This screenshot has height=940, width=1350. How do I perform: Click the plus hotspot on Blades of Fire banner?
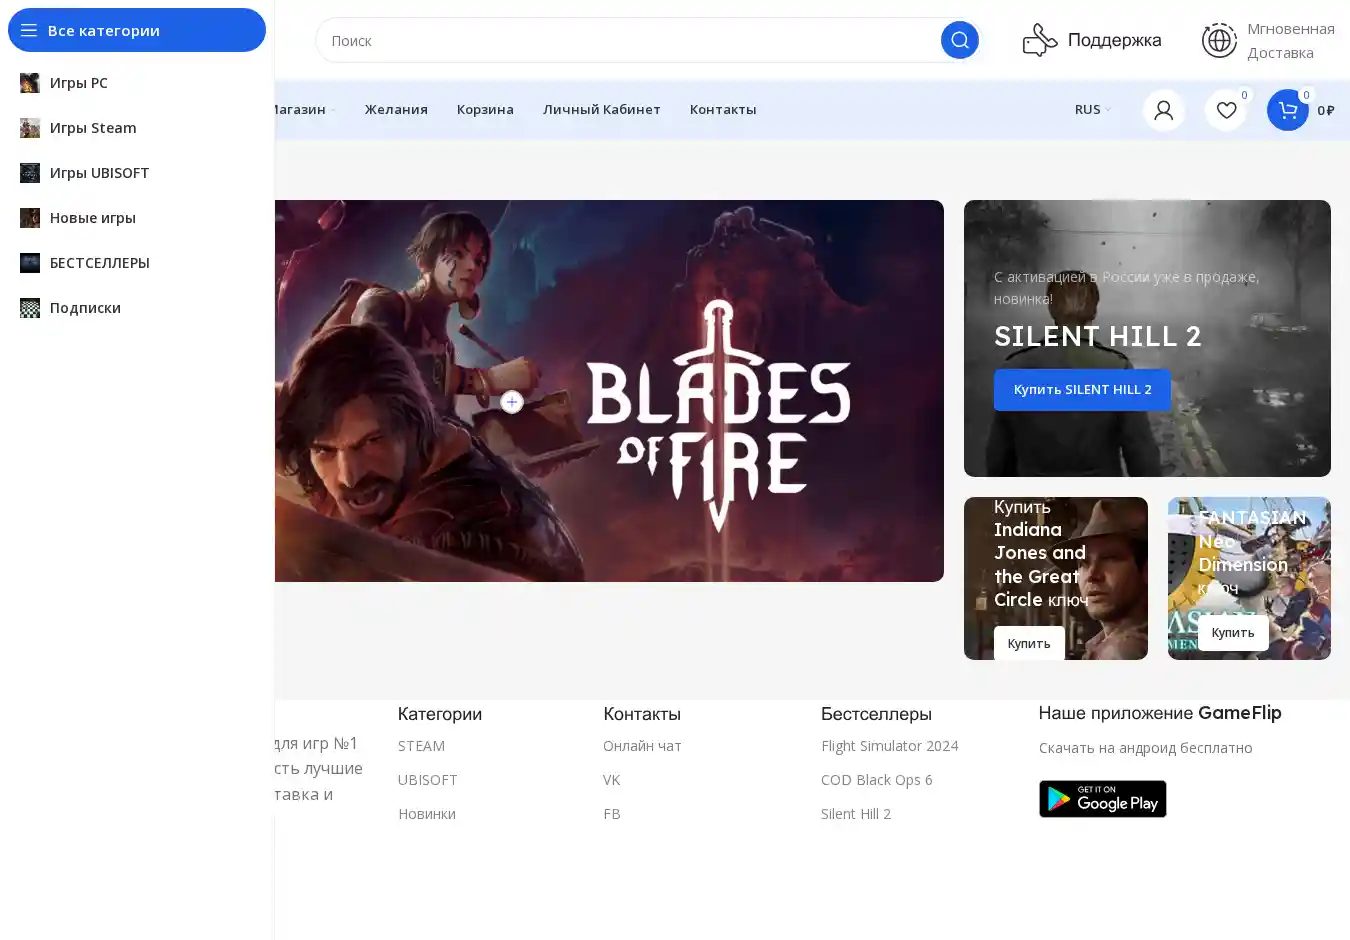[512, 402]
